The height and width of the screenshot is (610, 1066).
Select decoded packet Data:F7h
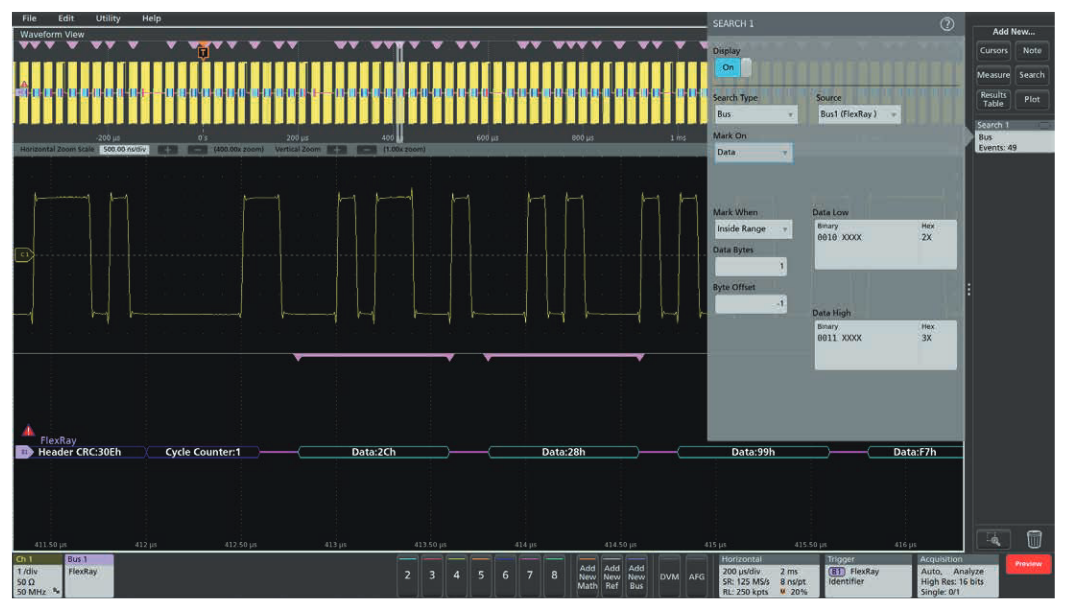[x=915, y=452]
